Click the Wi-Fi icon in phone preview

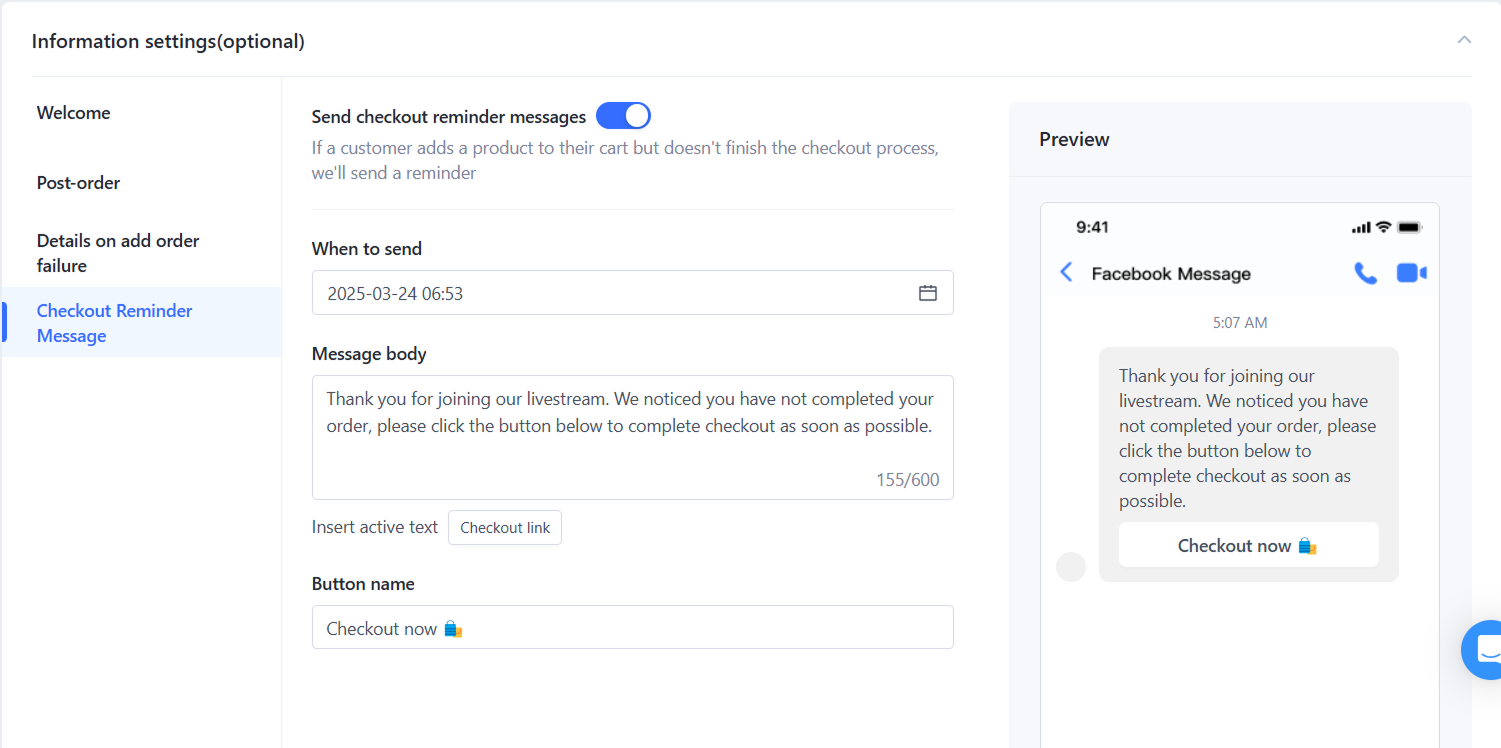pyautogui.click(x=1383, y=227)
